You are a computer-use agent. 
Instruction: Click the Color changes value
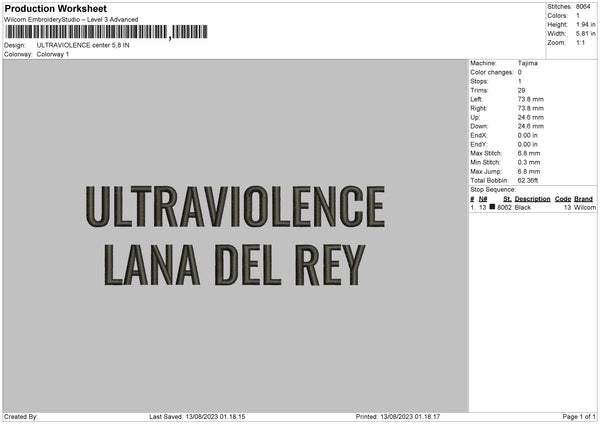[x=520, y=72]
